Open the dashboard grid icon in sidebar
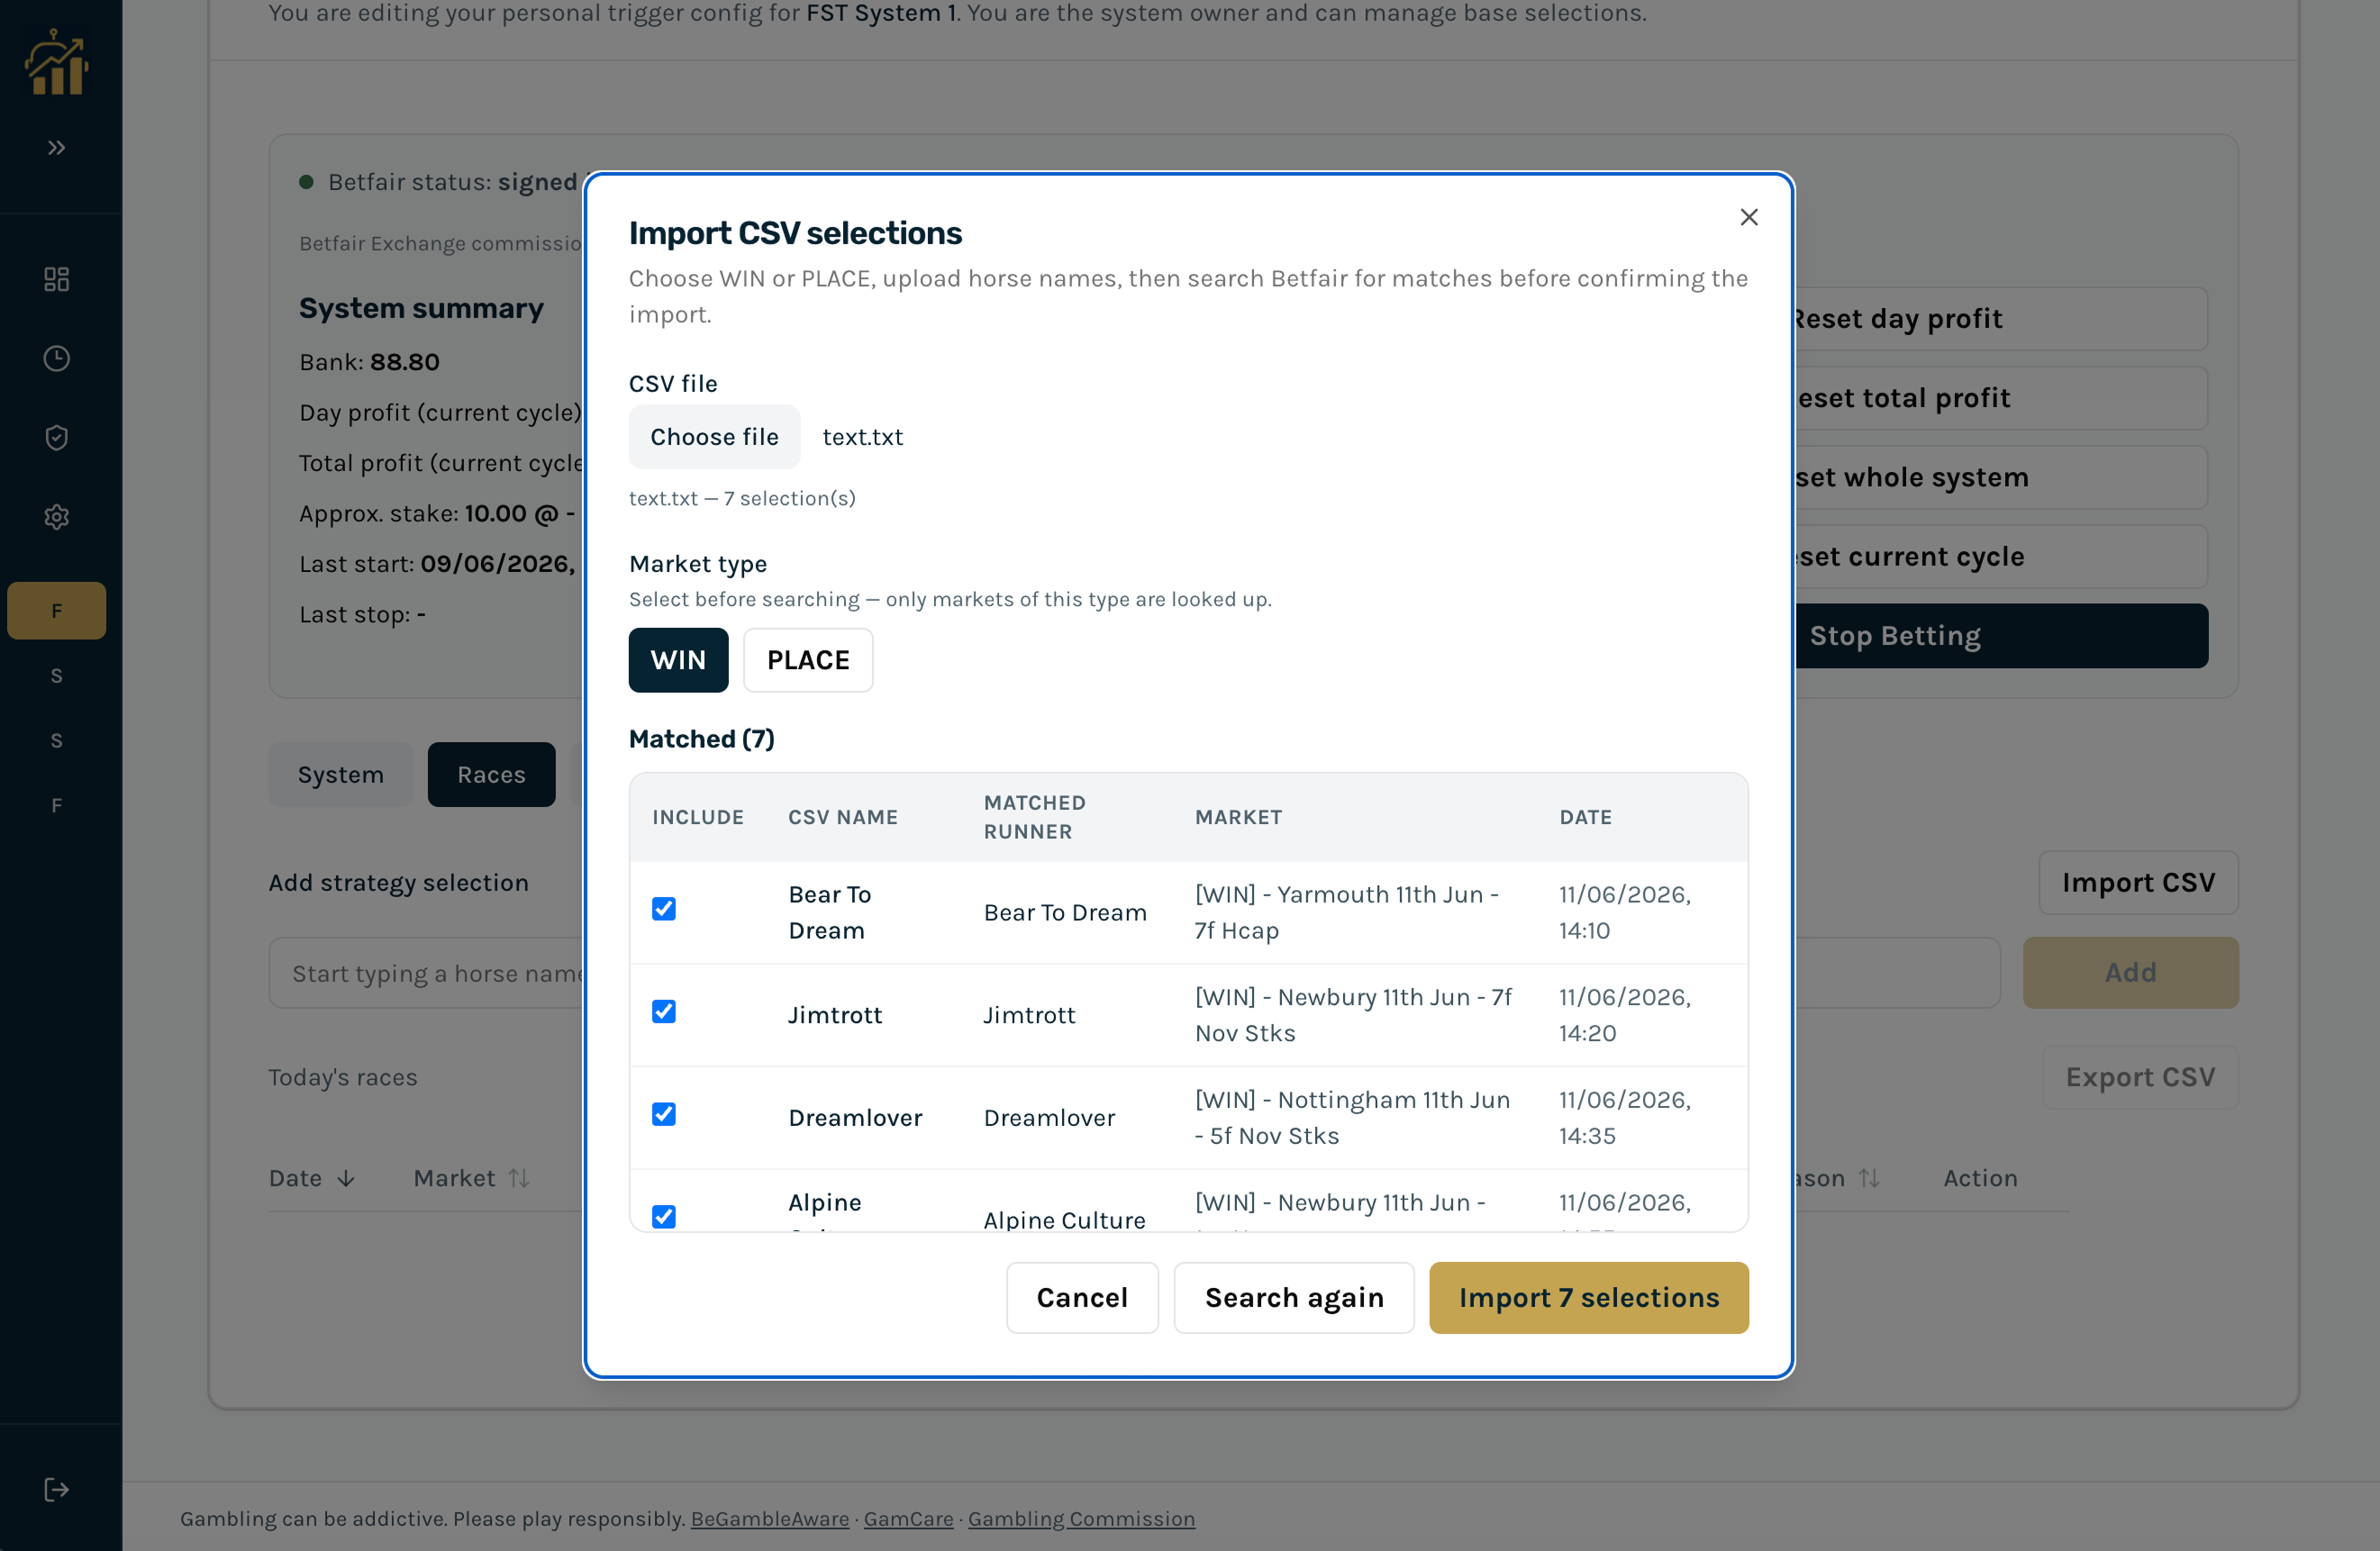Screen dimensions: 2380x1551 (x=57, y=279)
